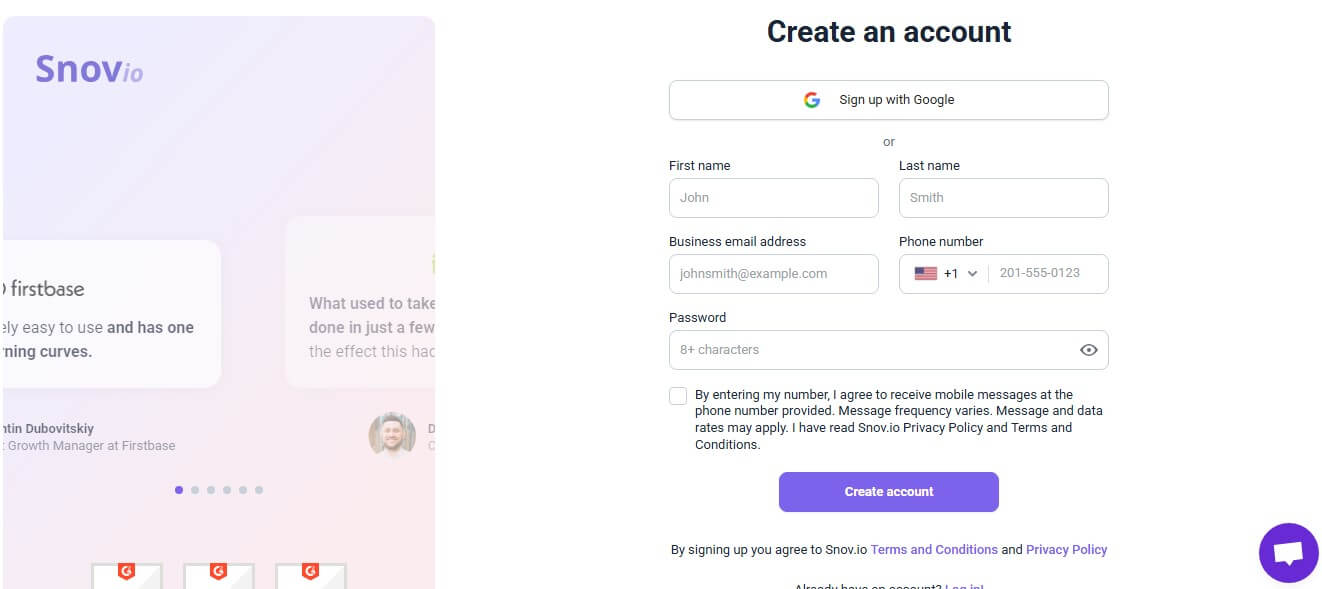Select the first carousel dot
The image size is (1322, 589).
pyautogui.click(x=179, y=490)
